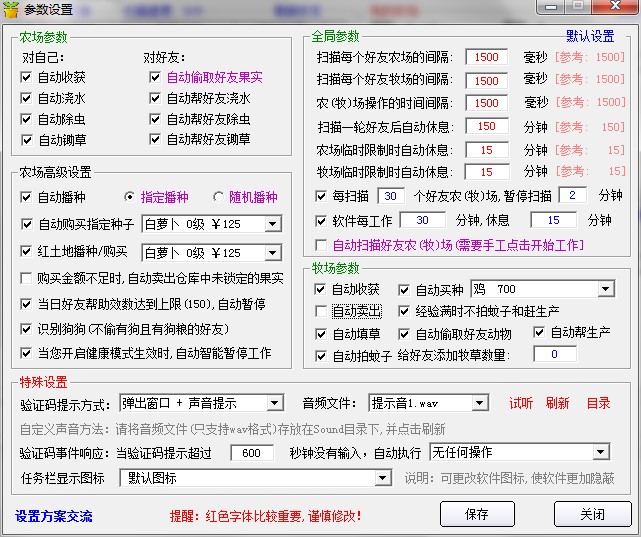Image resolution: width=641 pixels, height=537 pixels.
Task: Open the 鸡 700 animal dropdown
Action: point(606,289)
